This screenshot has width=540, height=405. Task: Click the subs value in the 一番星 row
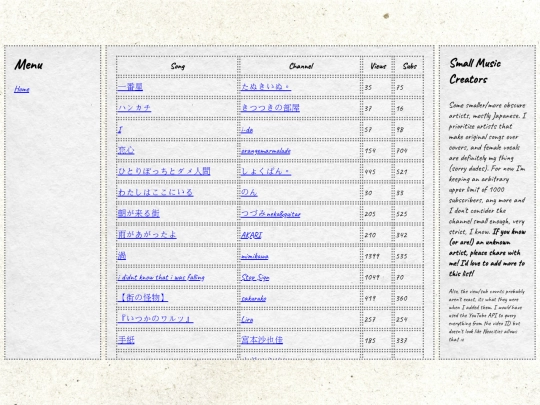pos(400,87)
